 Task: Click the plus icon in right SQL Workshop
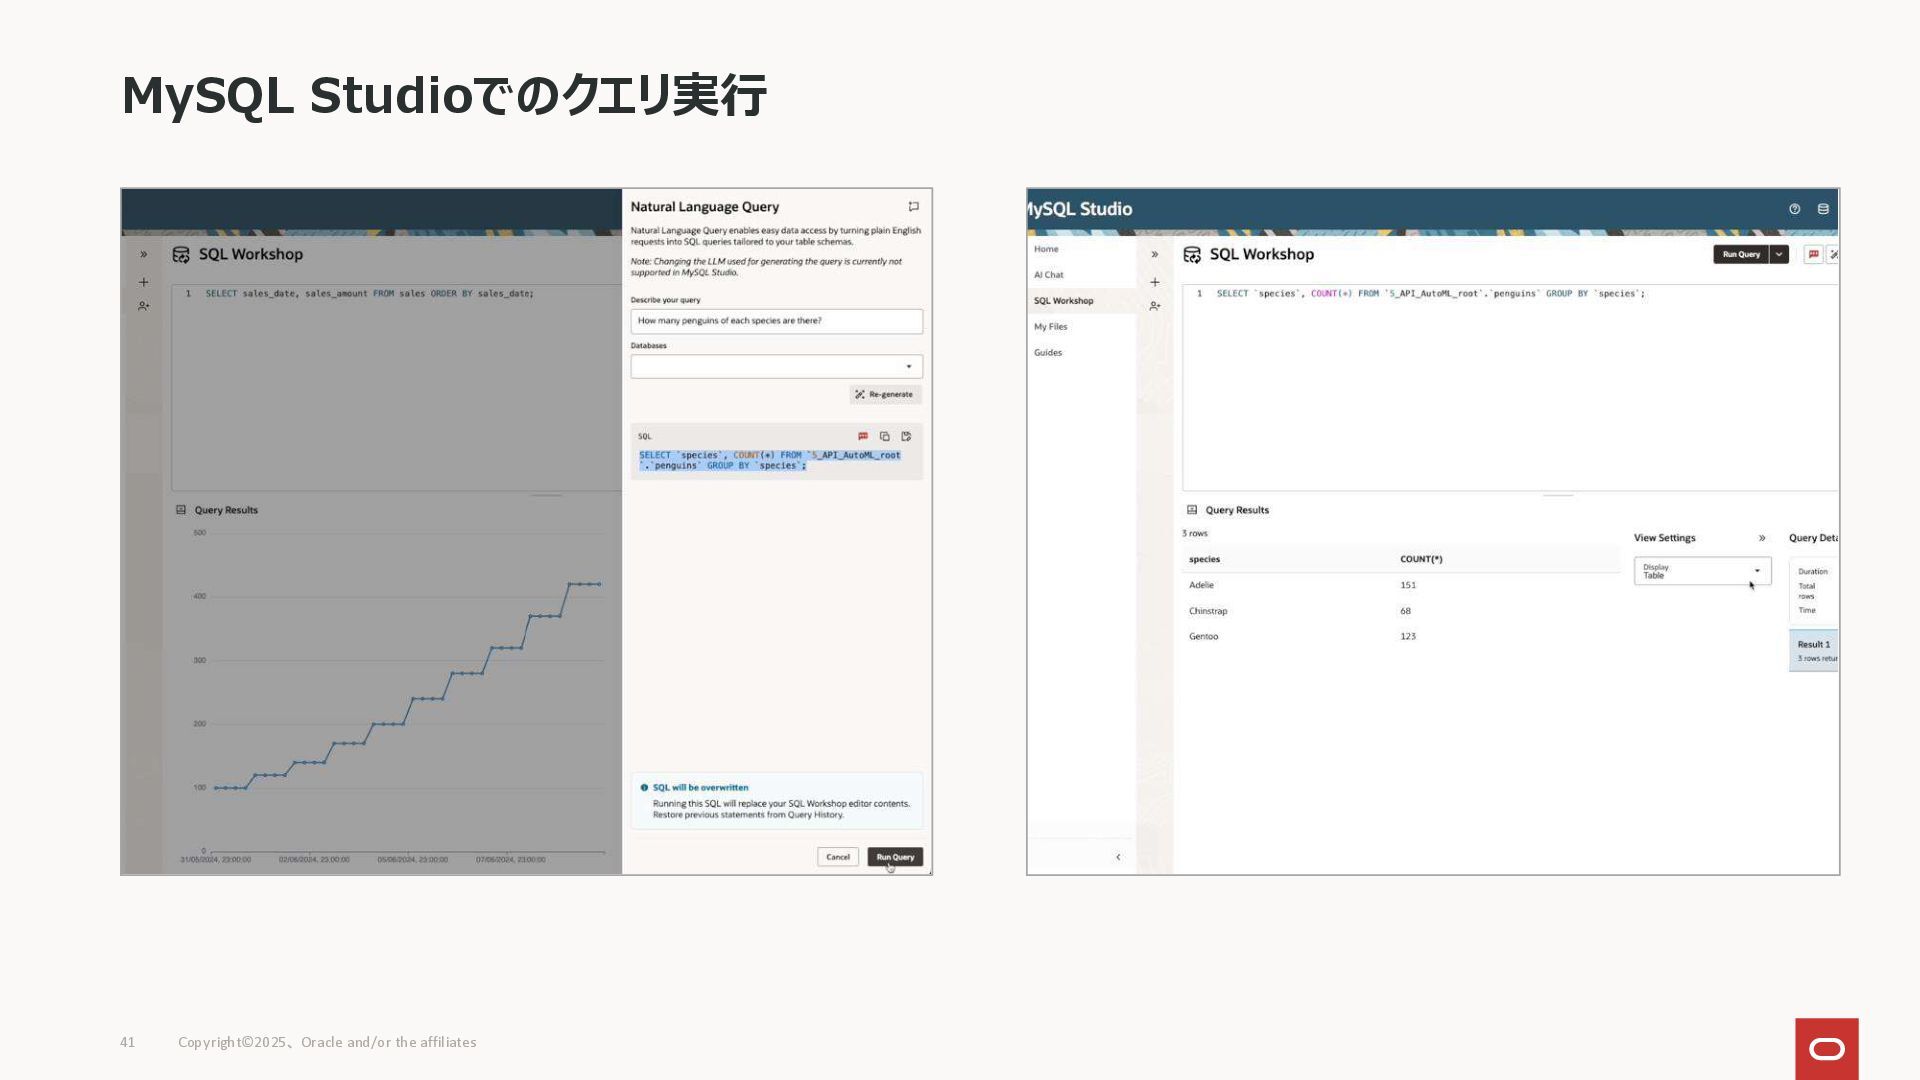(x=1155, y=282)
